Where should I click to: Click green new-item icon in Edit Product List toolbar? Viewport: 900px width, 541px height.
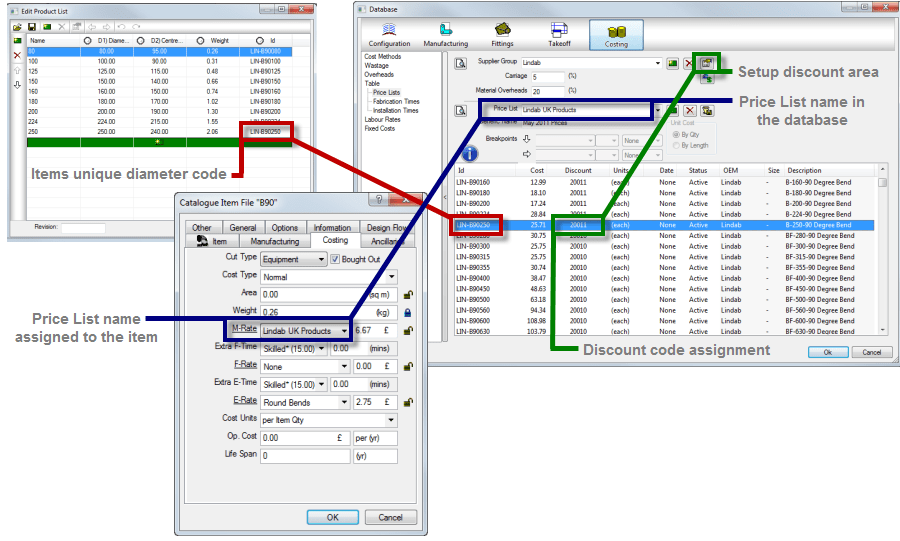(x=47, y=27)
